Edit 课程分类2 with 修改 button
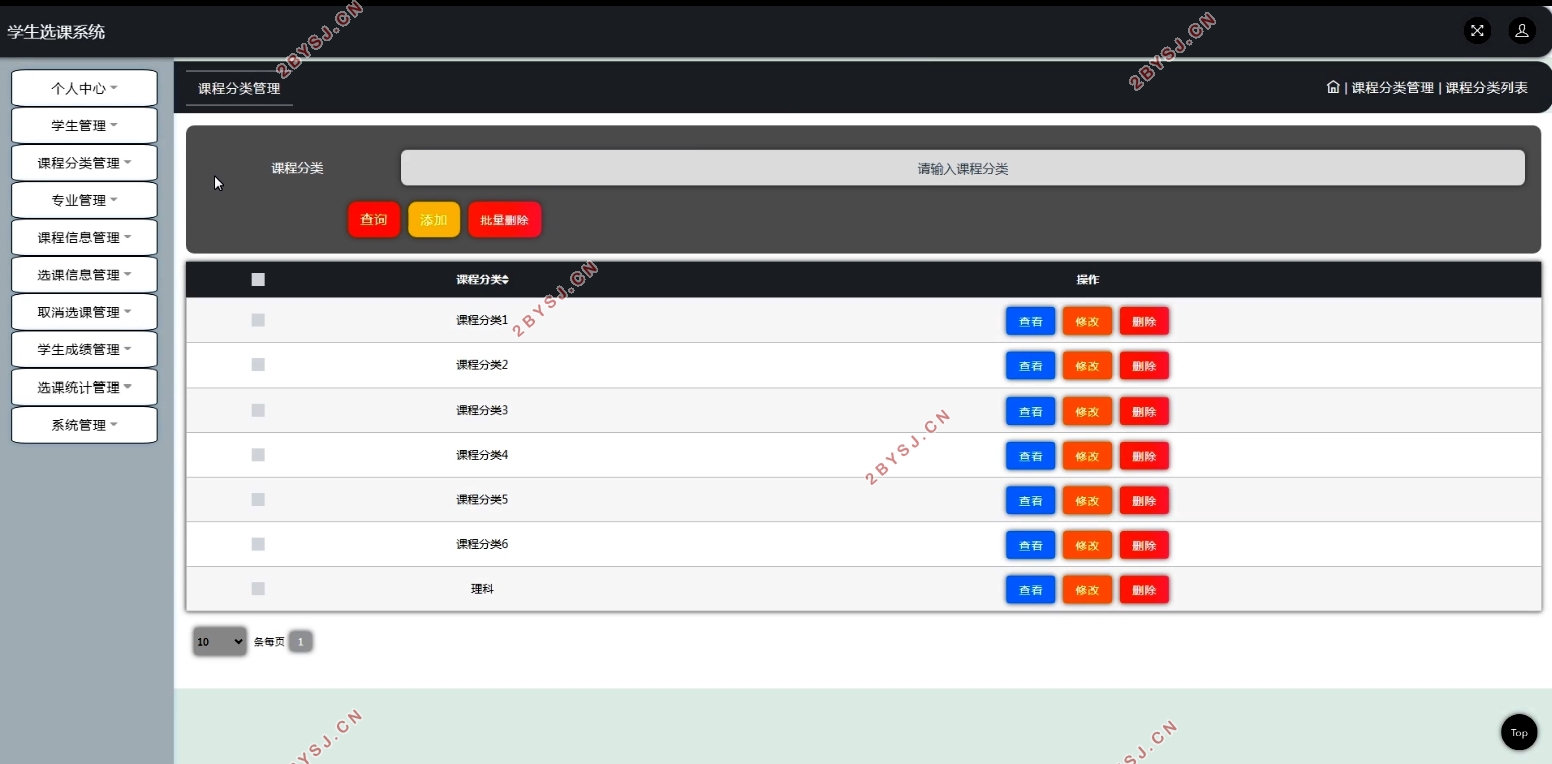1552x764 pixels. (1087, 366)
